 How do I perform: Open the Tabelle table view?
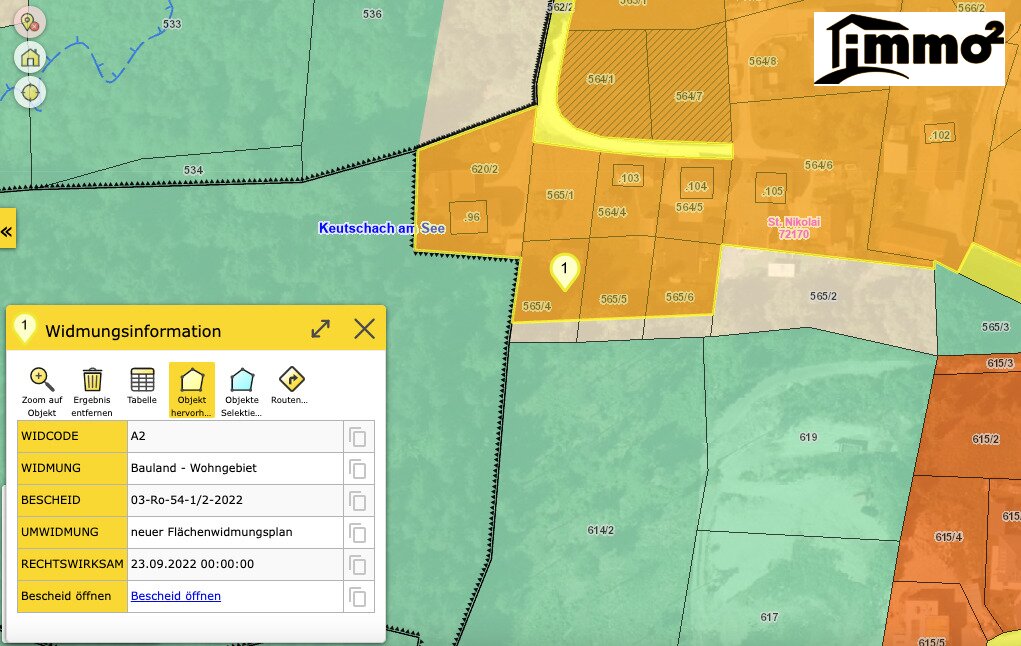(142, 380)
